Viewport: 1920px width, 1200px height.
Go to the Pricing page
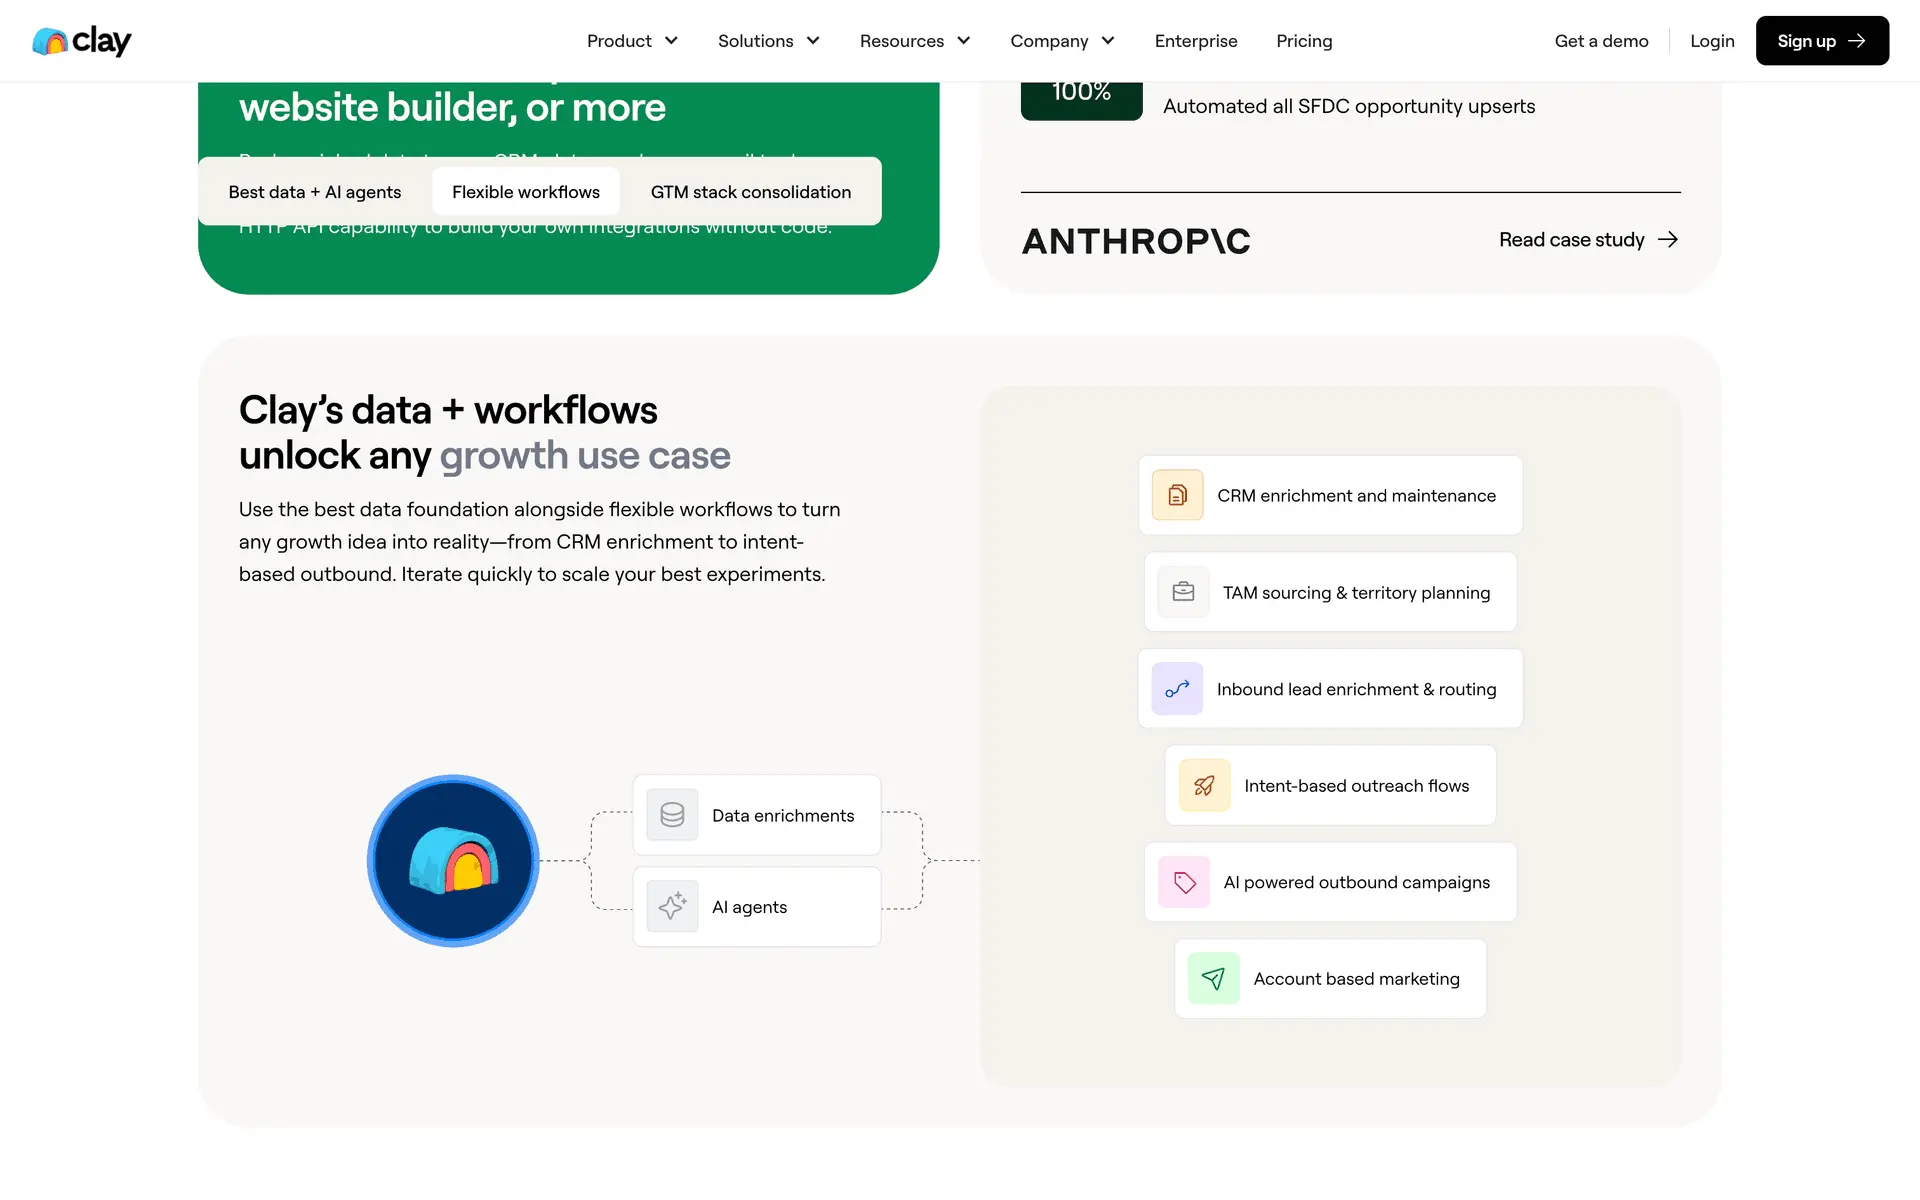coord(1303,41)
